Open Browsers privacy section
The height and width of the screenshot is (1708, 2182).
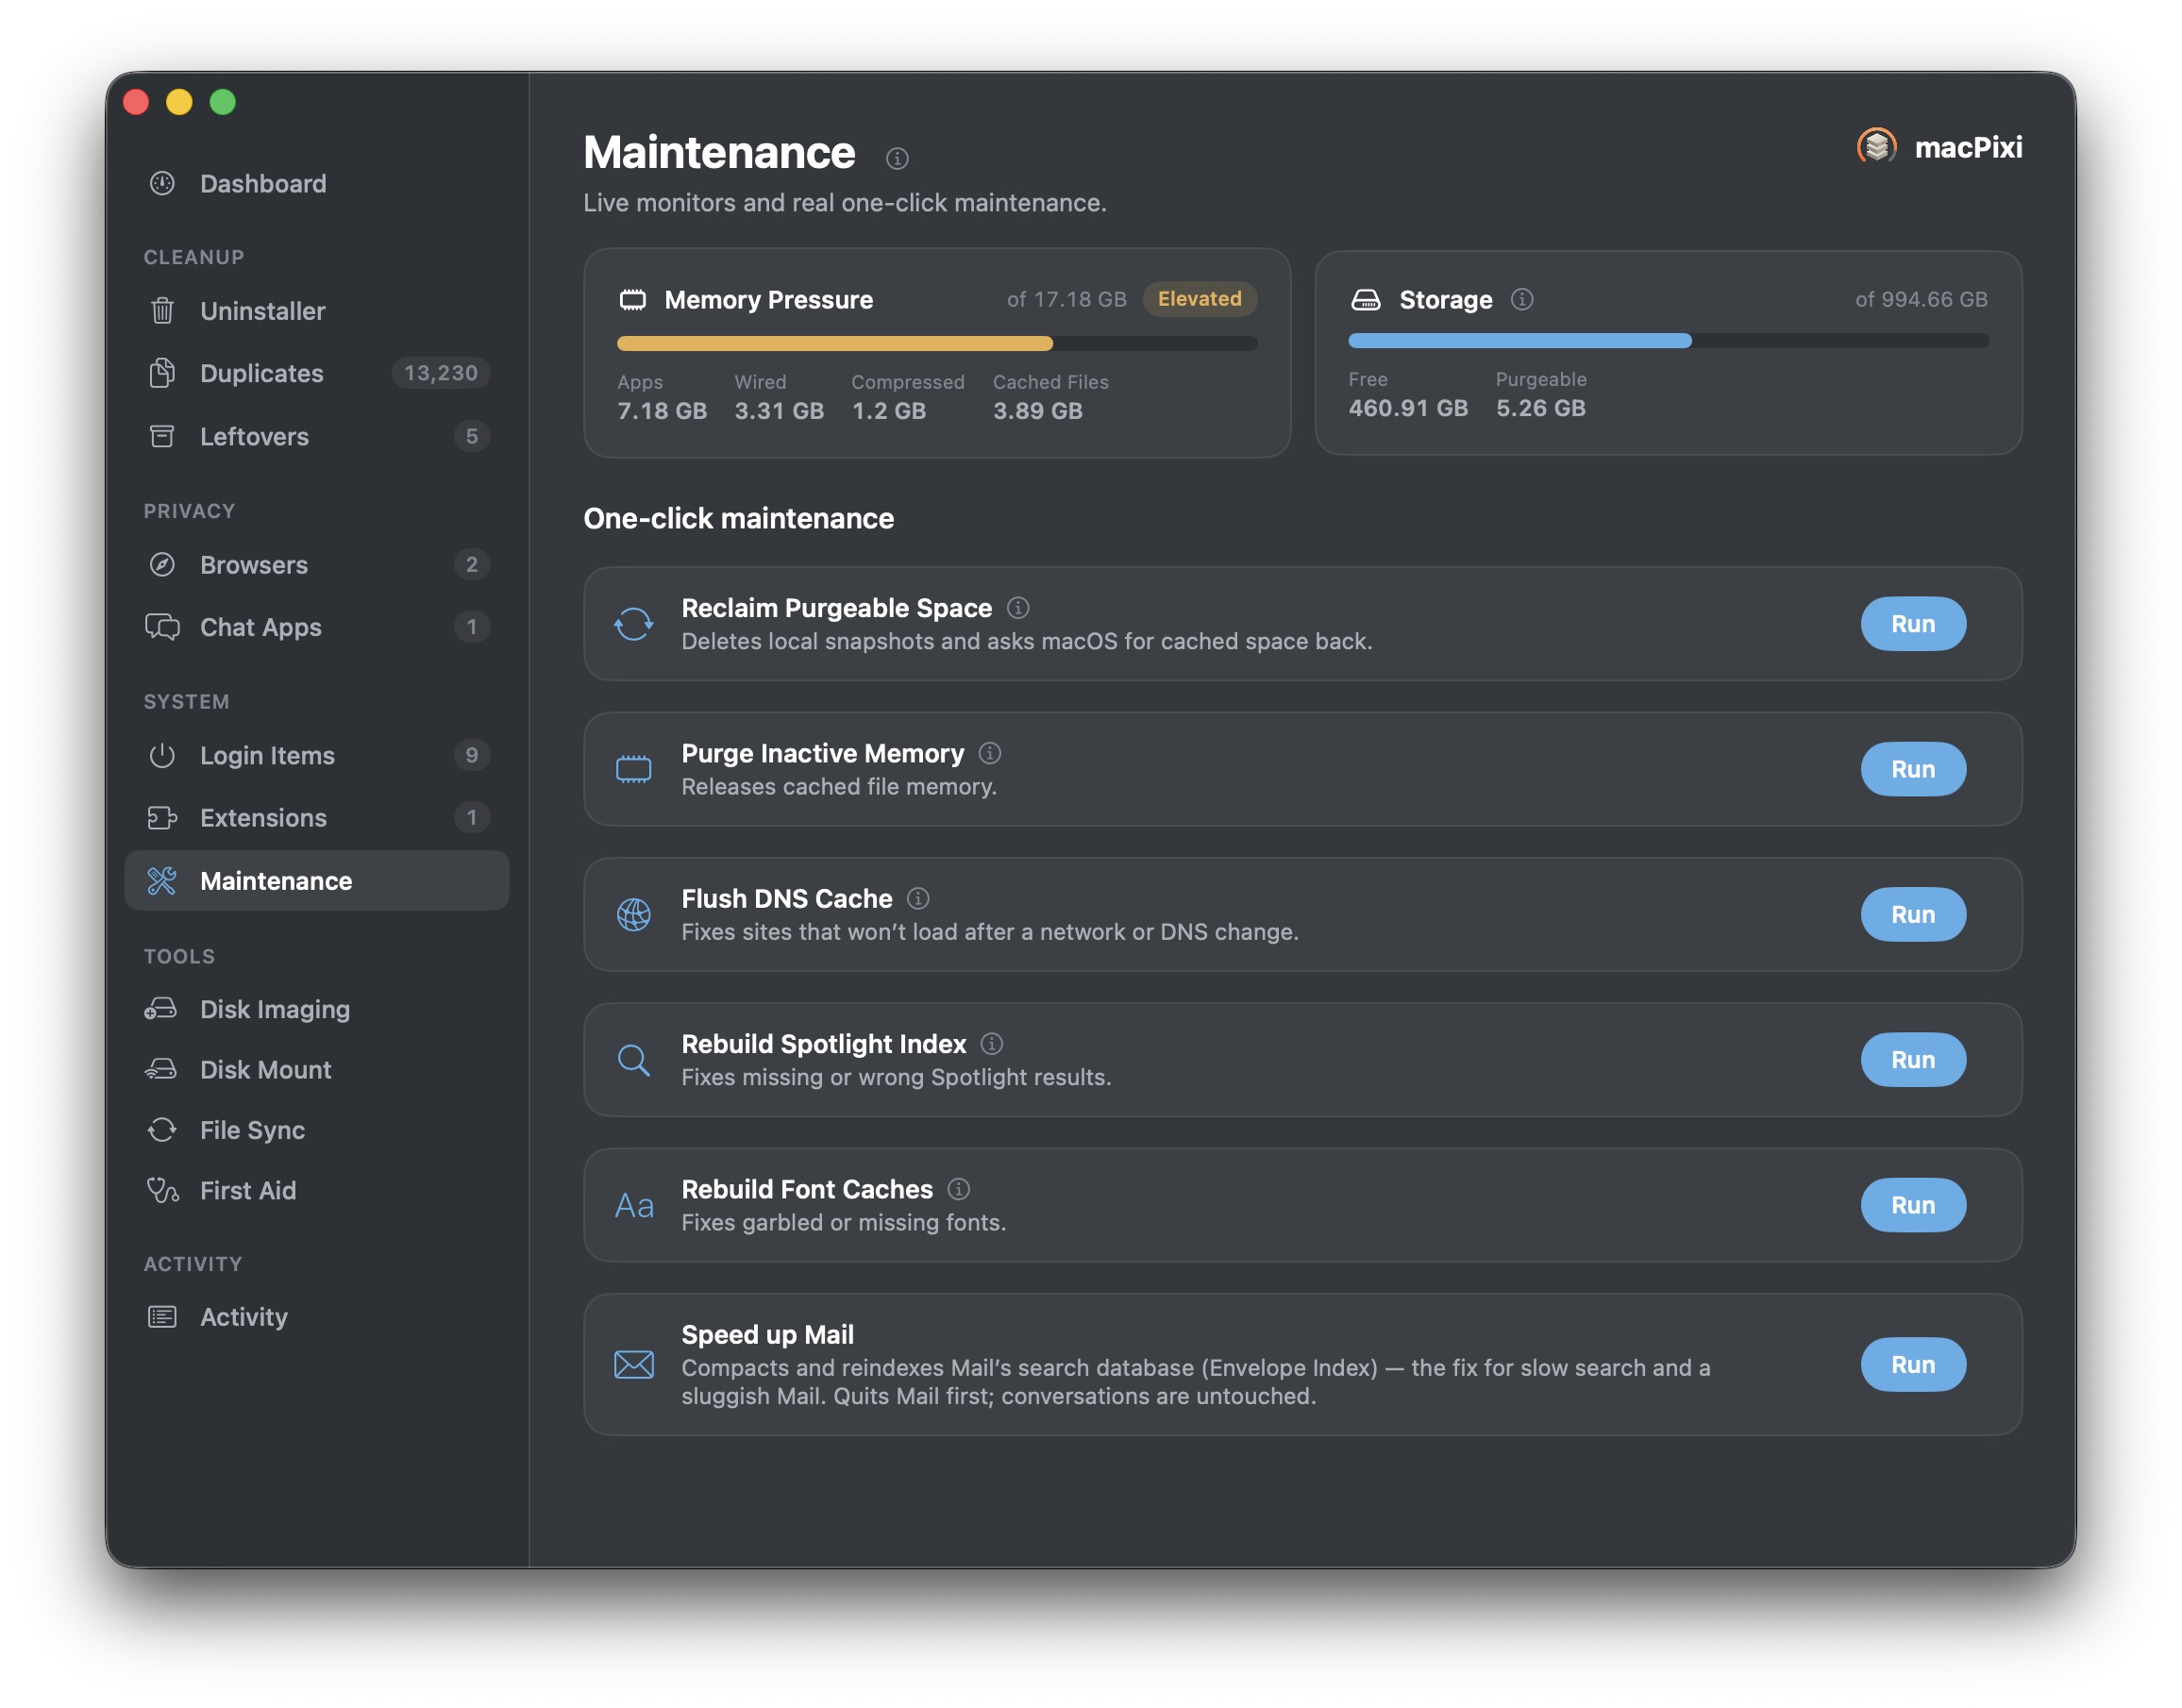click(x=316, y=565)
